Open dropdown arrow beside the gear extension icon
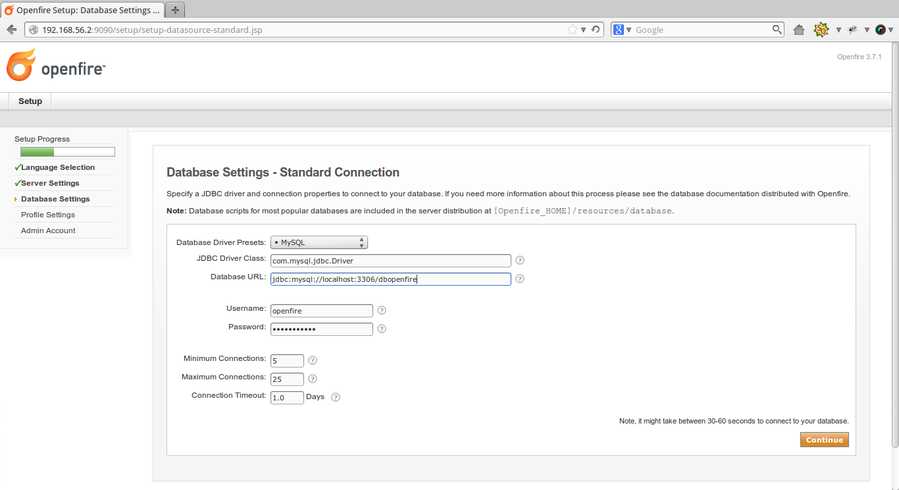 [838, 30]
